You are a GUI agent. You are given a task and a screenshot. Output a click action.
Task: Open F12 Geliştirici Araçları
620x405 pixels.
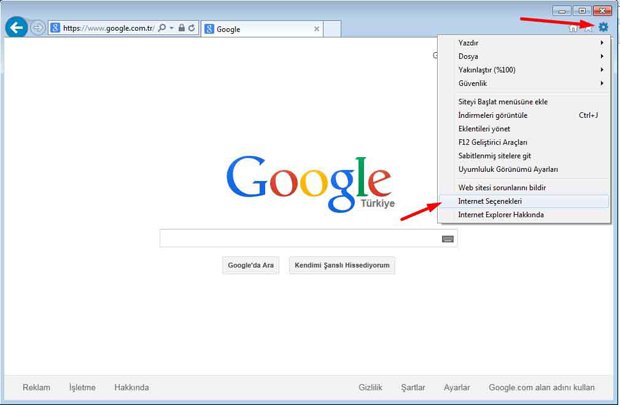pyautogui.click(x=525, y=142)
